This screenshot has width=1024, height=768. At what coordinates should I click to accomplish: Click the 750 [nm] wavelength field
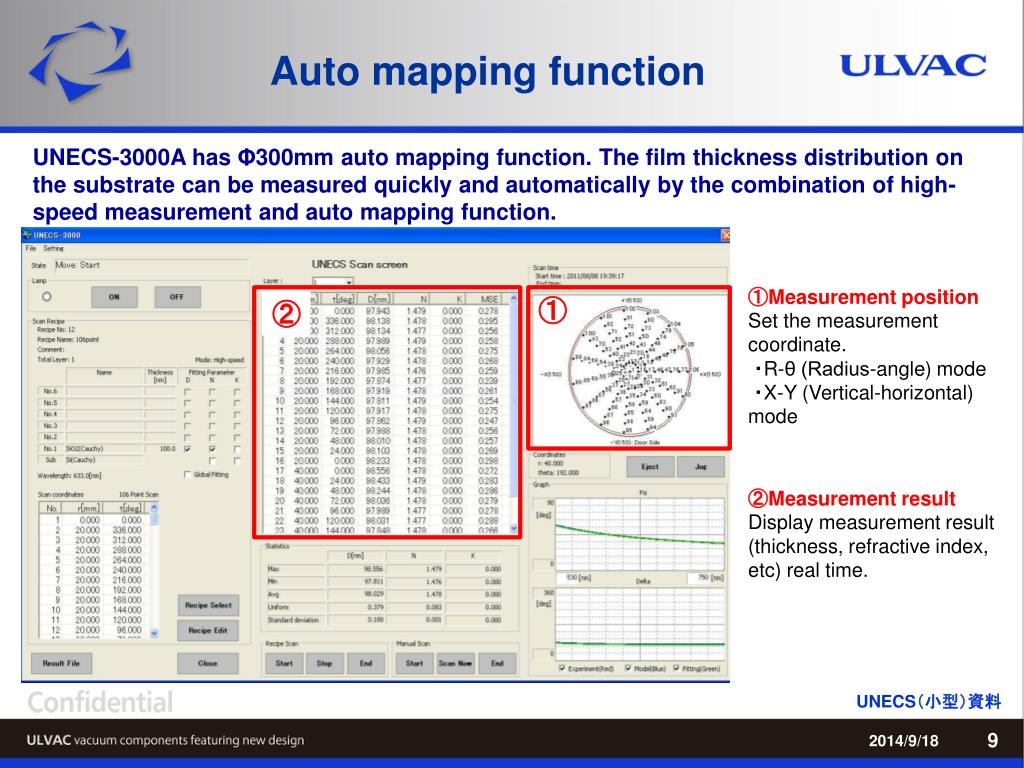(706, 579)
